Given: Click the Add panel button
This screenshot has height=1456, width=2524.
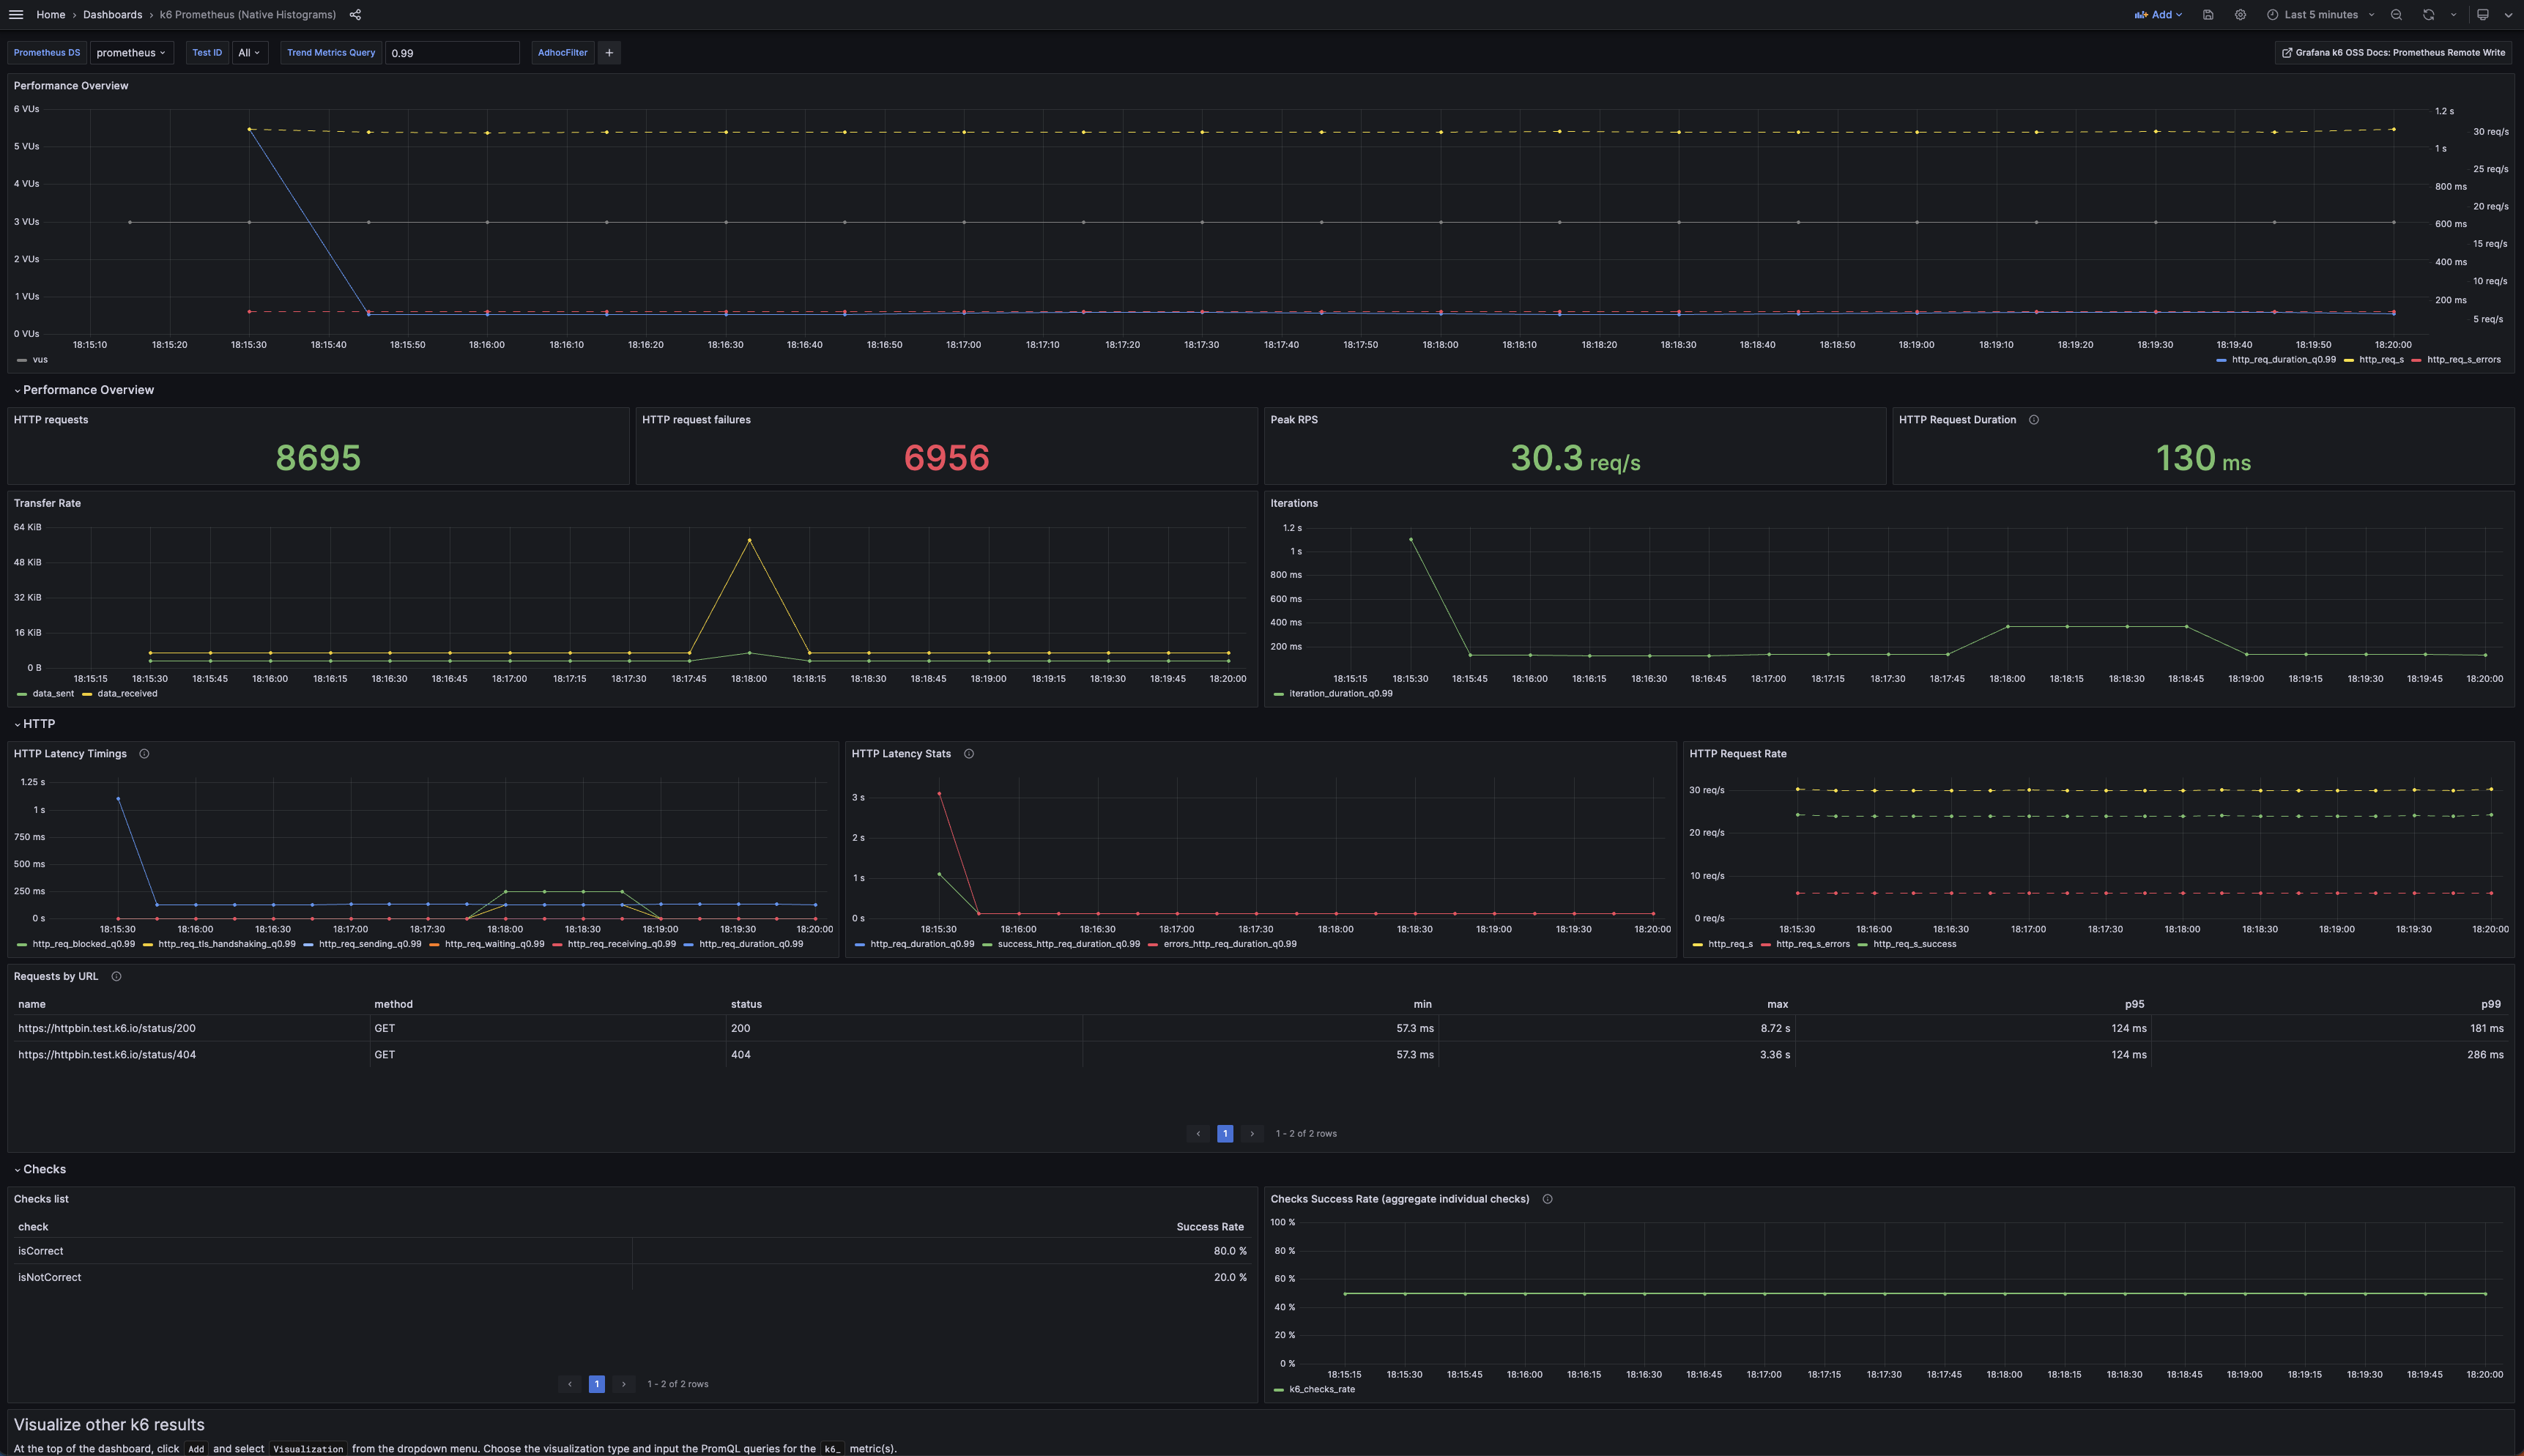Looking at the screenshot, I should click(2158, 15).
